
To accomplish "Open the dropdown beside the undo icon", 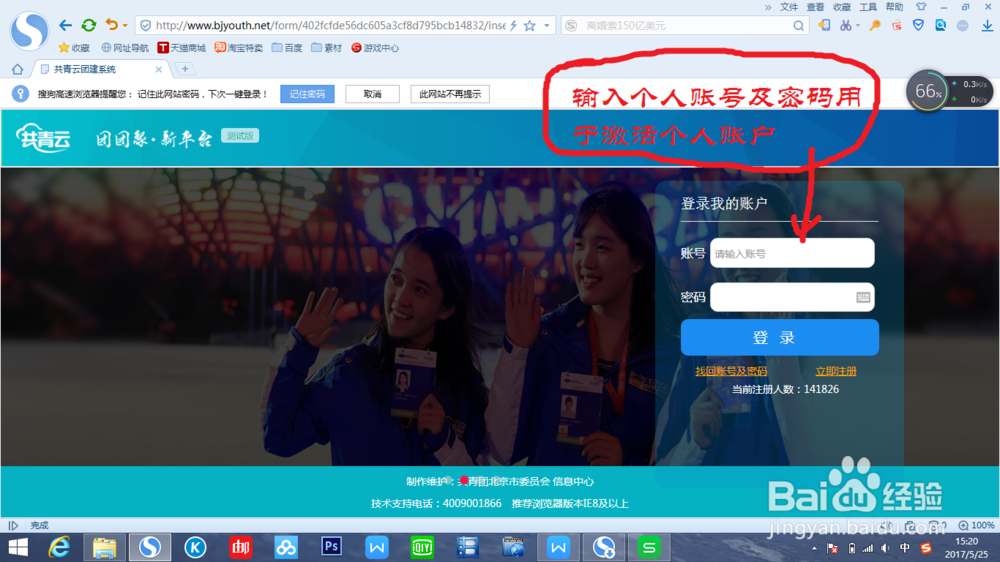I will [x=125, y=26].
